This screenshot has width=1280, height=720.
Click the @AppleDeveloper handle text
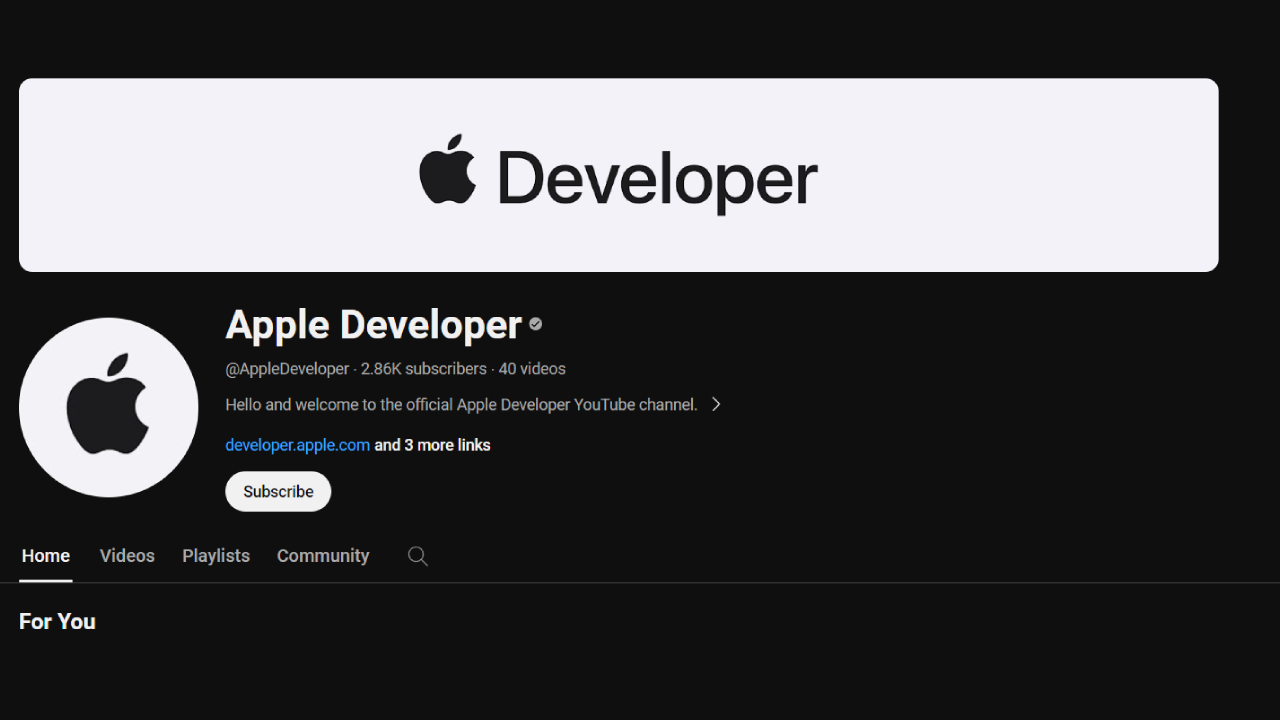(287, 368)
